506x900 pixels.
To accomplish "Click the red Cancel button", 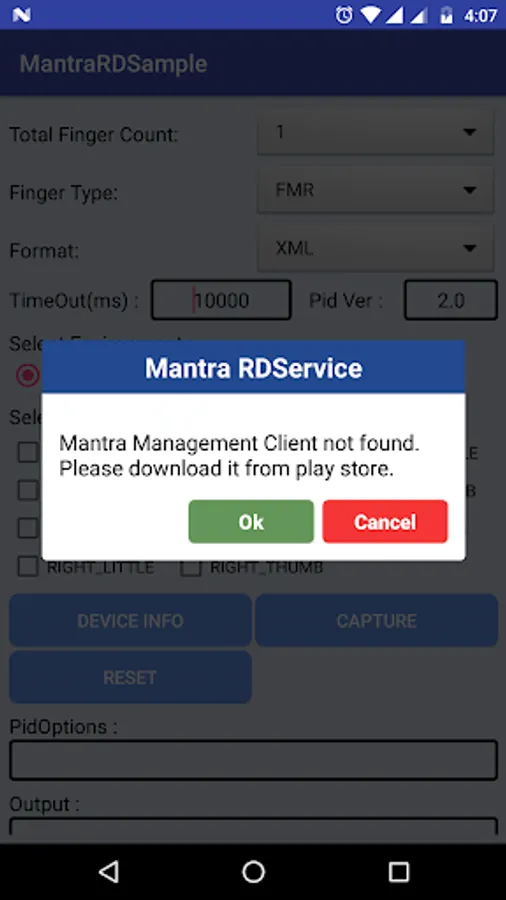I will tap(385, 521).
